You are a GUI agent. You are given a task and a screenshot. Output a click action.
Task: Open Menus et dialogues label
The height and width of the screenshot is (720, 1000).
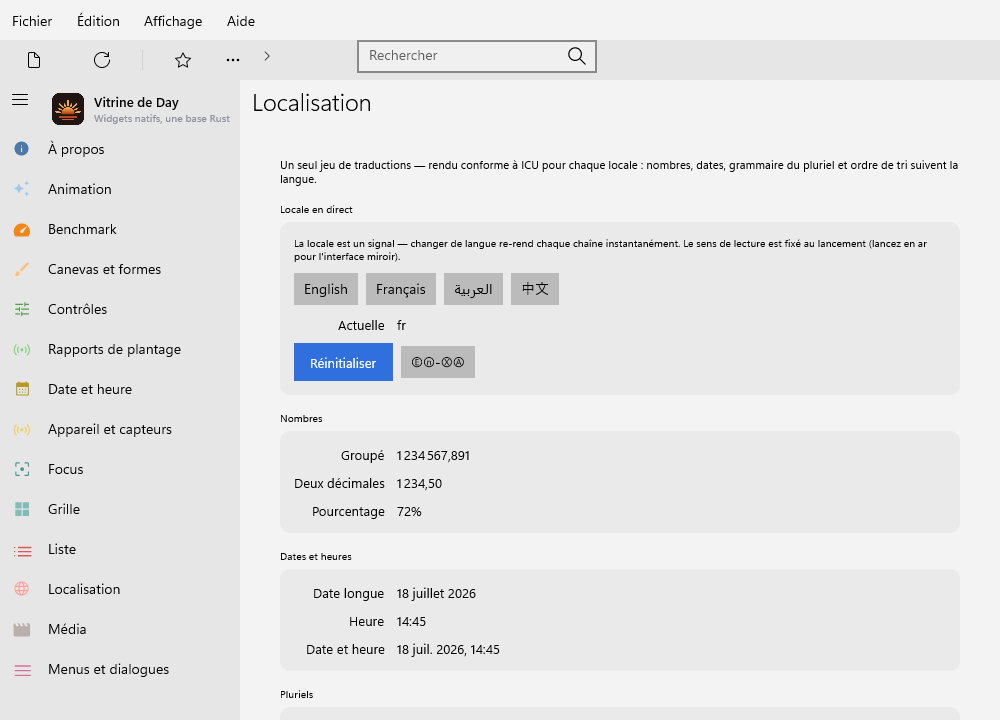pyautogui.click(x=108, y=670)
